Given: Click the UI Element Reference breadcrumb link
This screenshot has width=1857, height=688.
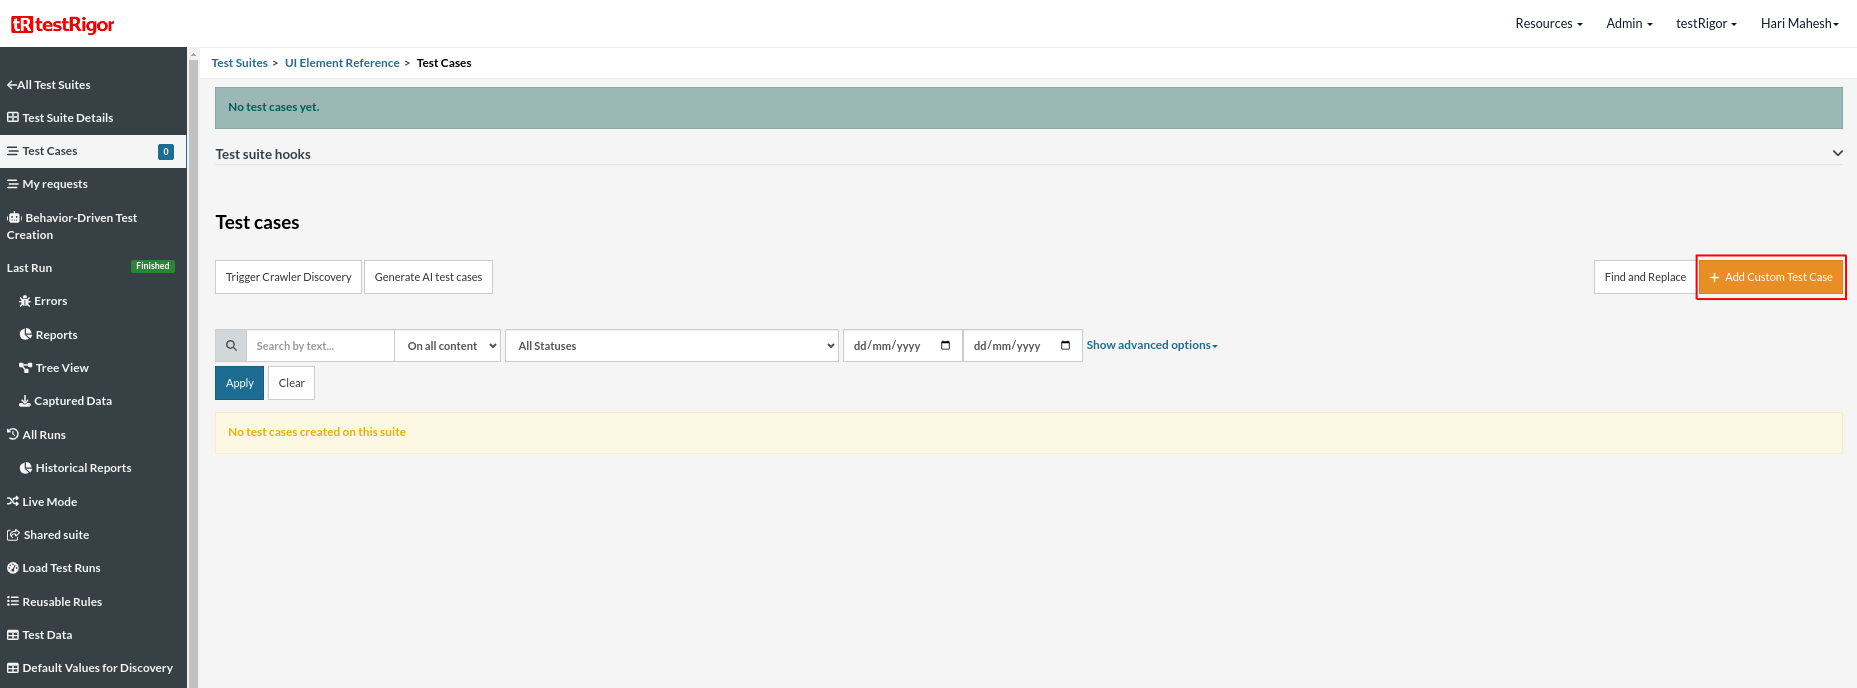Looking at the screenshot, I should 342,63.
